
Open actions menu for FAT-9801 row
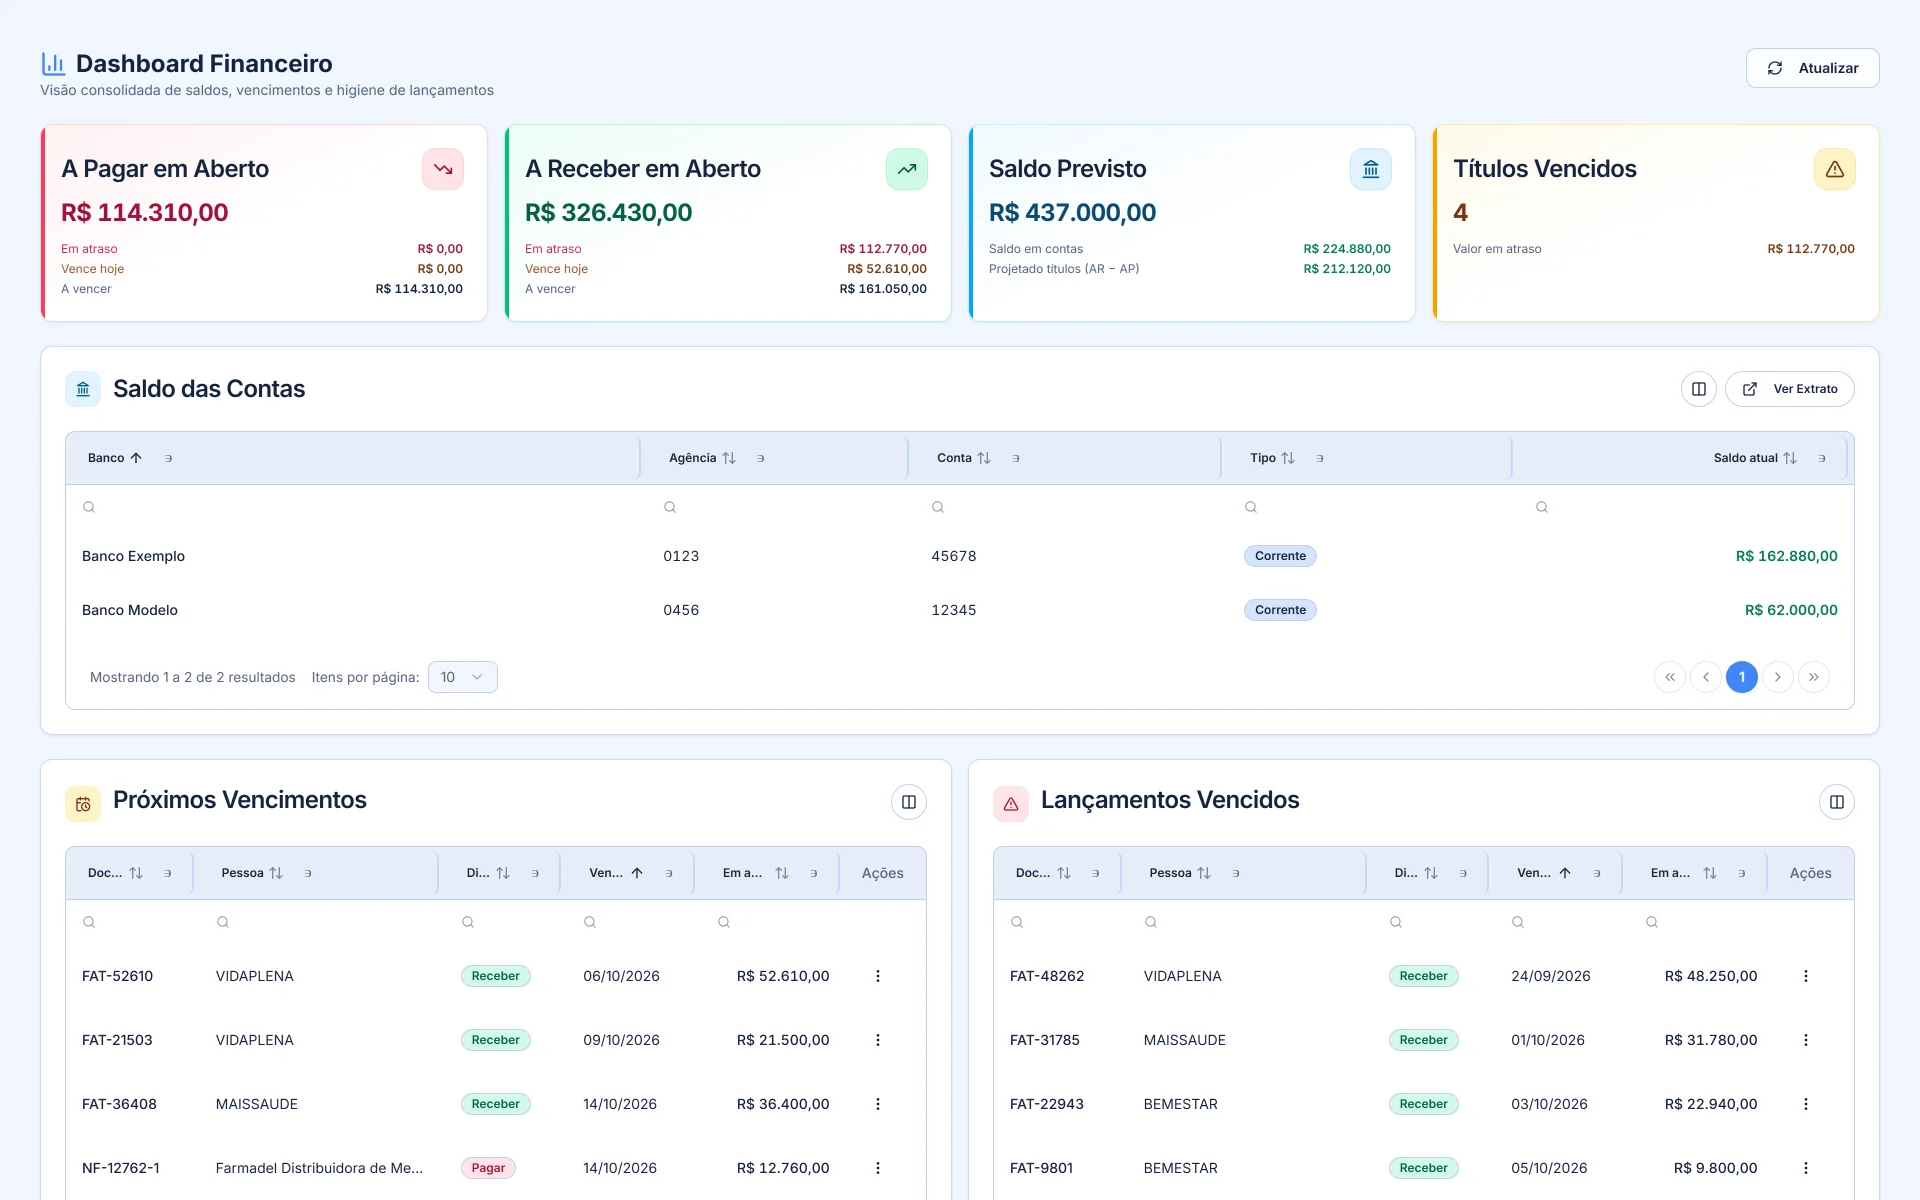1806,1168
